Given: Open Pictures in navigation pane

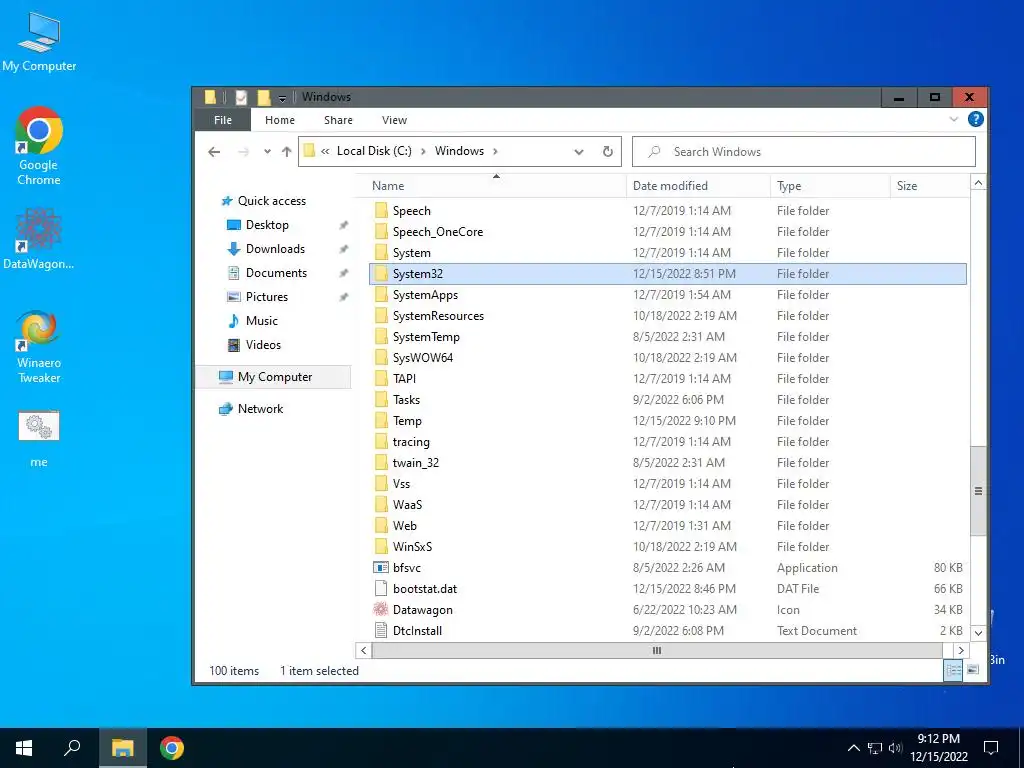Looking at the screenshot, I should pyautogui.click(x=257, y=296).
